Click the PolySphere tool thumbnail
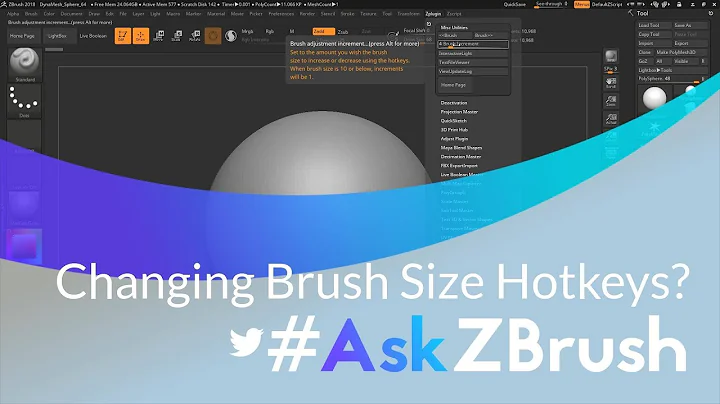The height and width of the screenshot is (404, 720). 654,98
